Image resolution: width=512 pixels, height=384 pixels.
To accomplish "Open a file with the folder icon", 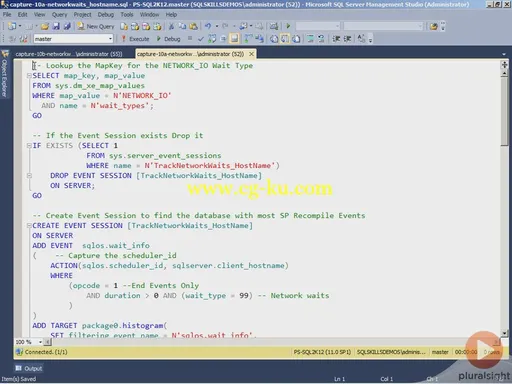I will tap(45, 26).
